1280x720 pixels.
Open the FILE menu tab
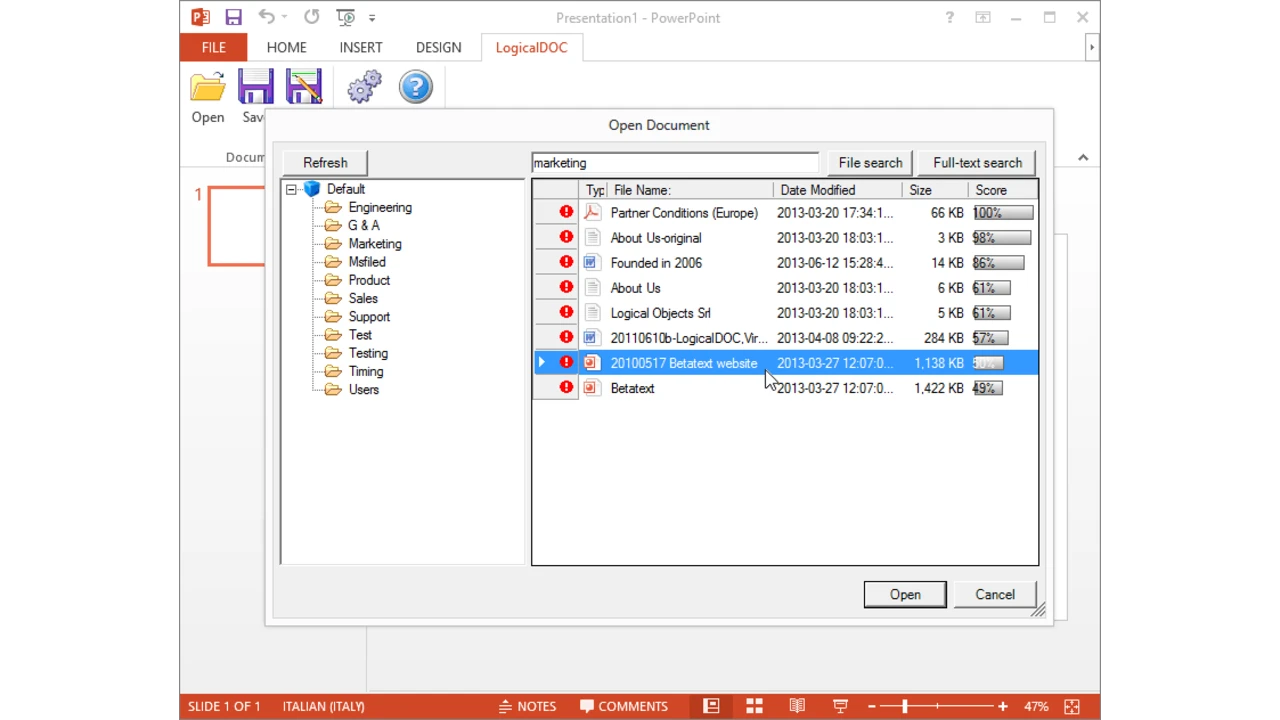(213, 47)
